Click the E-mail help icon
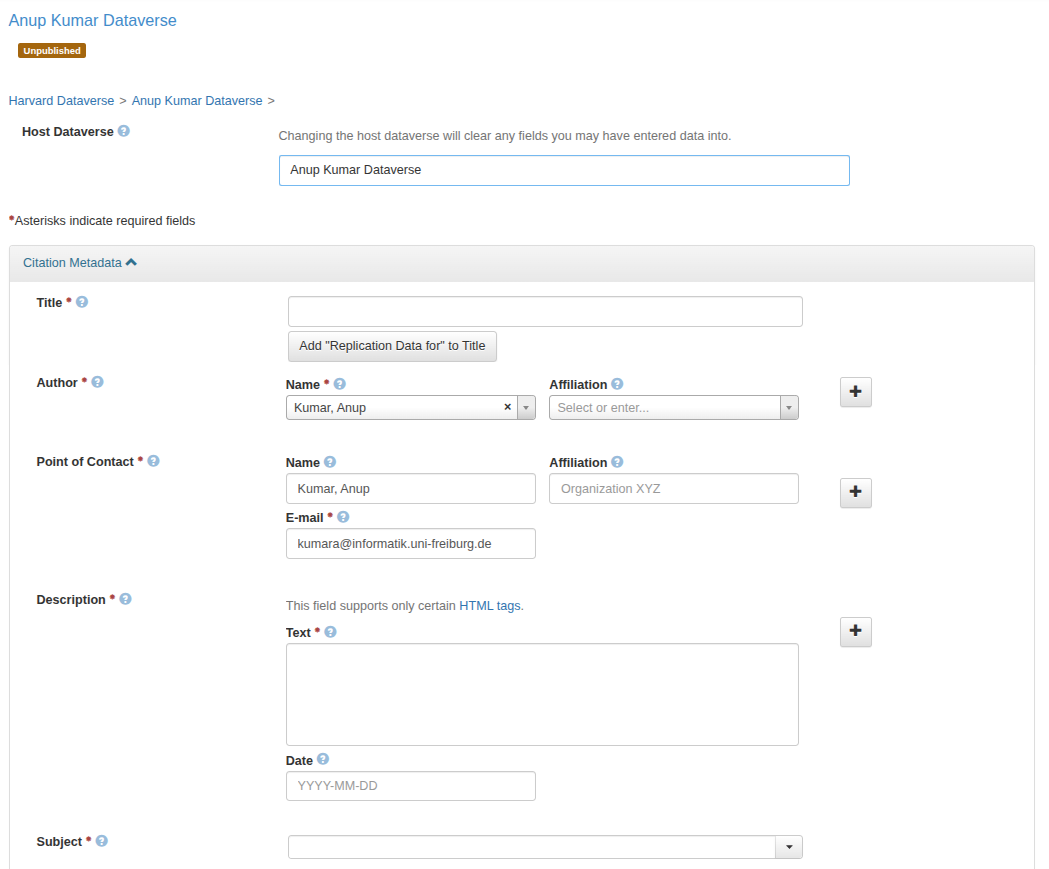This screenshot has height=869, width=1049. (x=342, y=516)
